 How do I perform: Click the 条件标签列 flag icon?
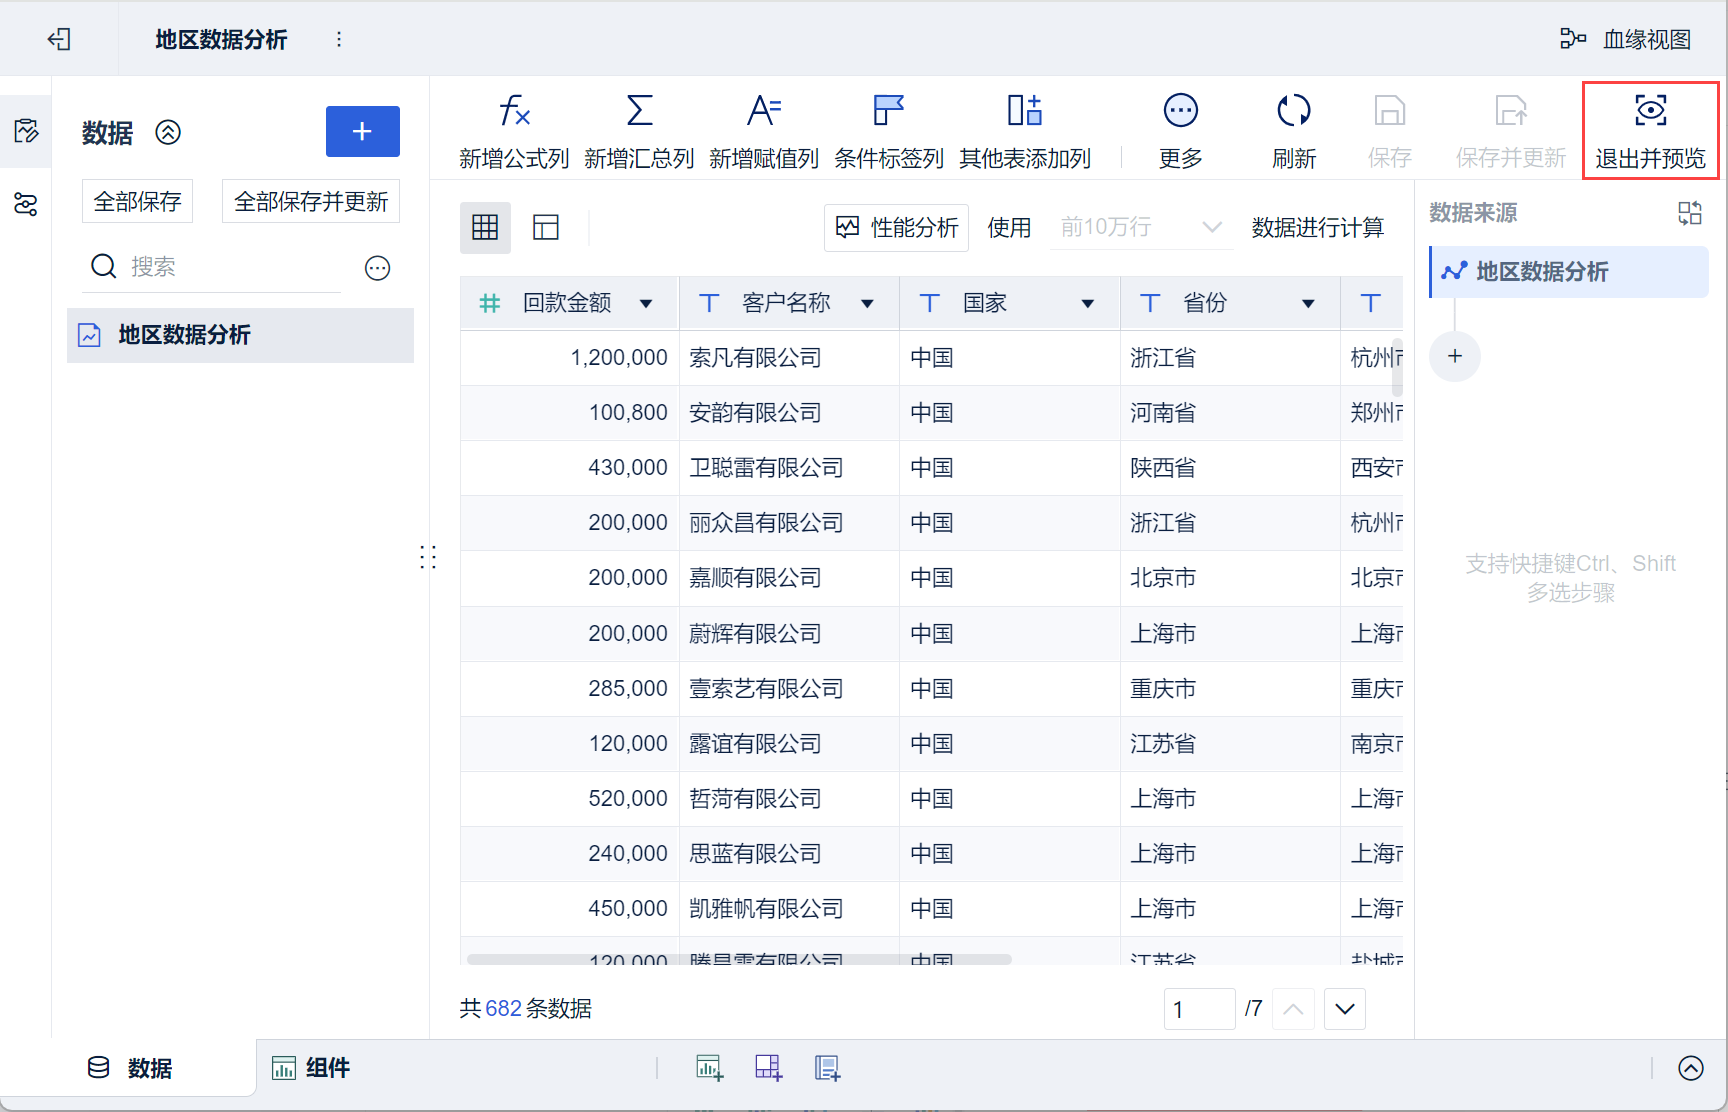(x=888, y=111)
